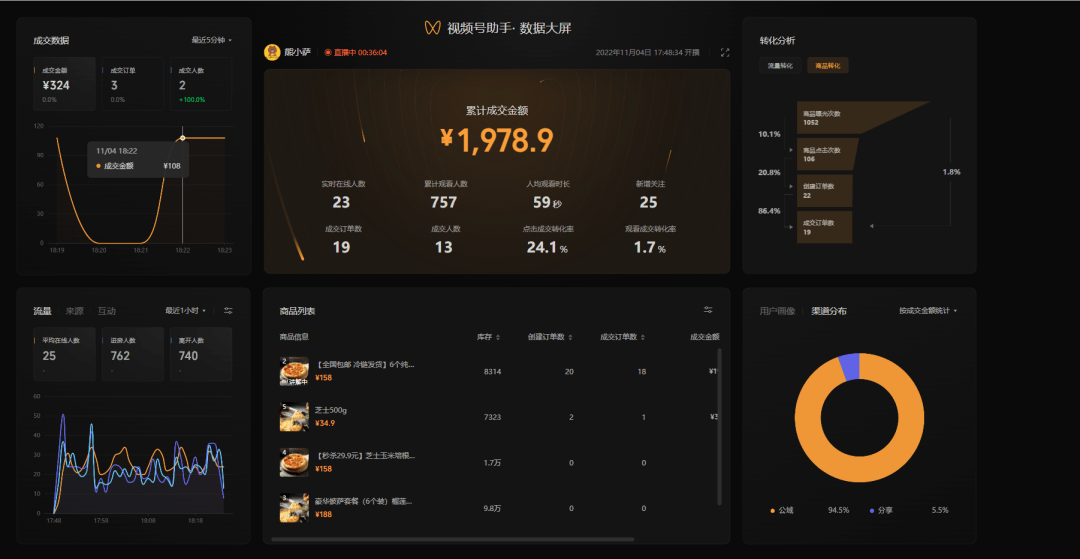Sort by 成交订单数 column arrows
This screenshot has height=559, width=1080.
[642, 337]
